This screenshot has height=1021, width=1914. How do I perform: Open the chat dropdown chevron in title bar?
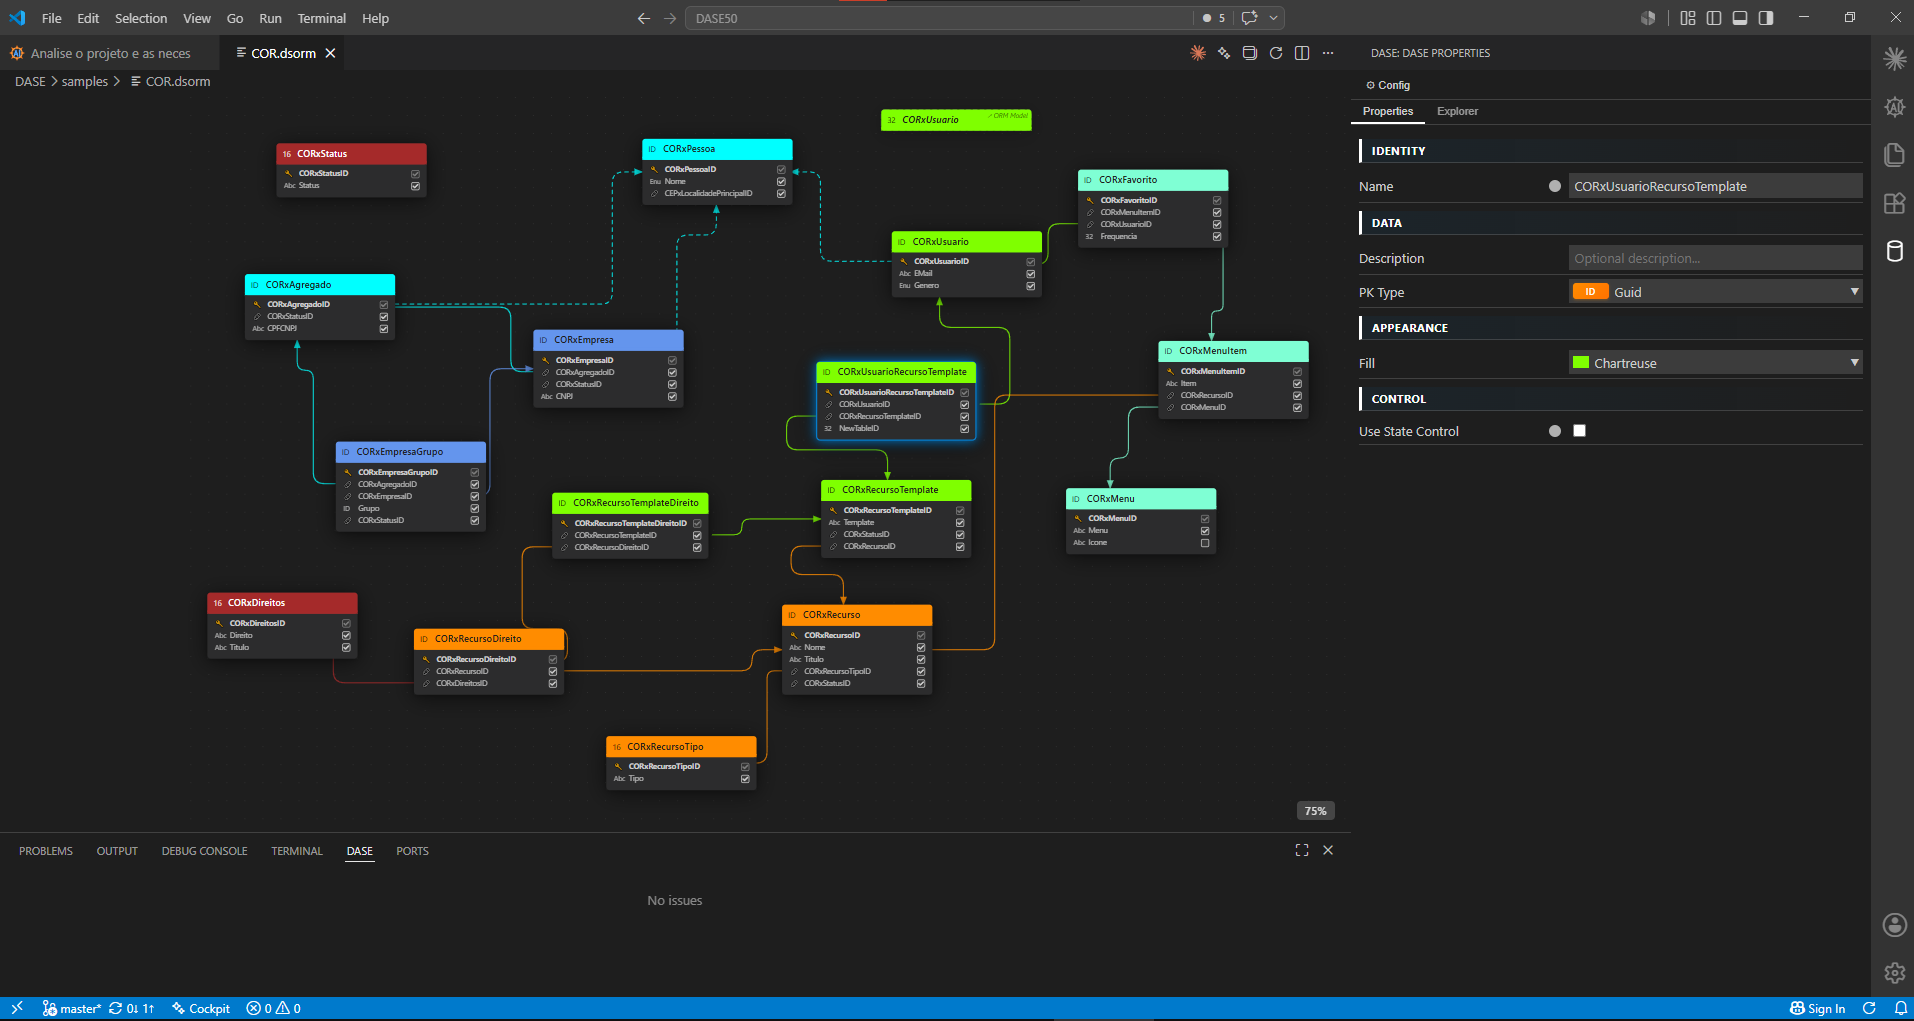pyautogui.click(x=1273, y=18)
